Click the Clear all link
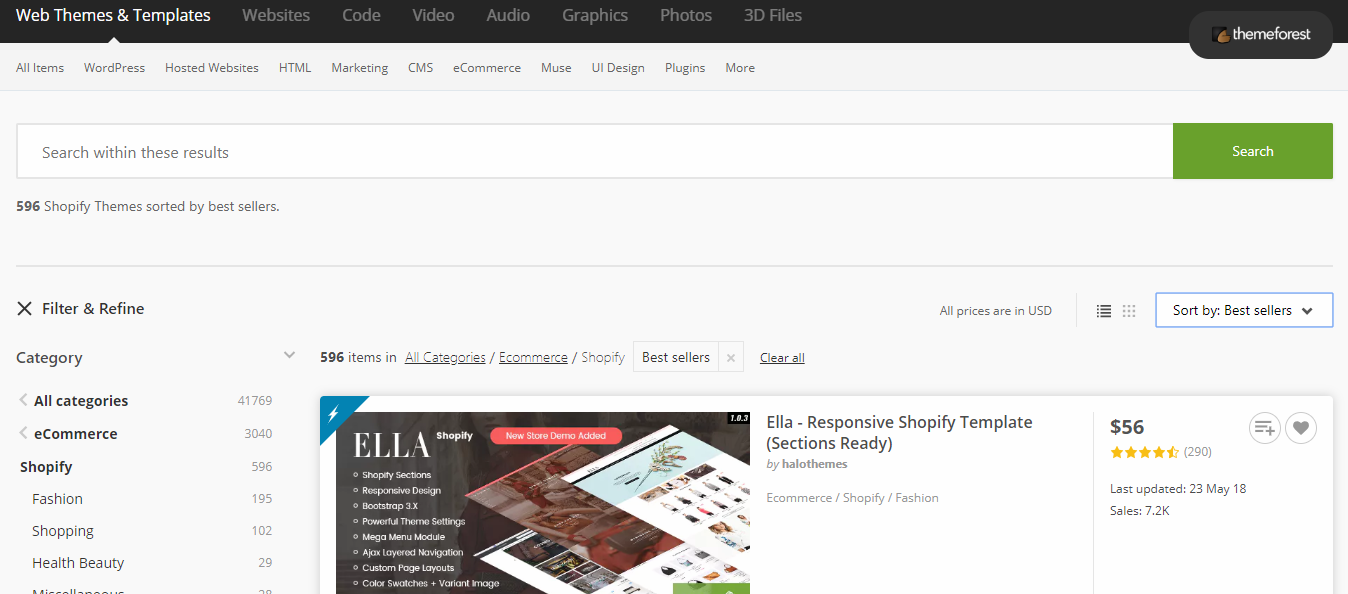This screenshot has width=1348, height=594. 782,358
